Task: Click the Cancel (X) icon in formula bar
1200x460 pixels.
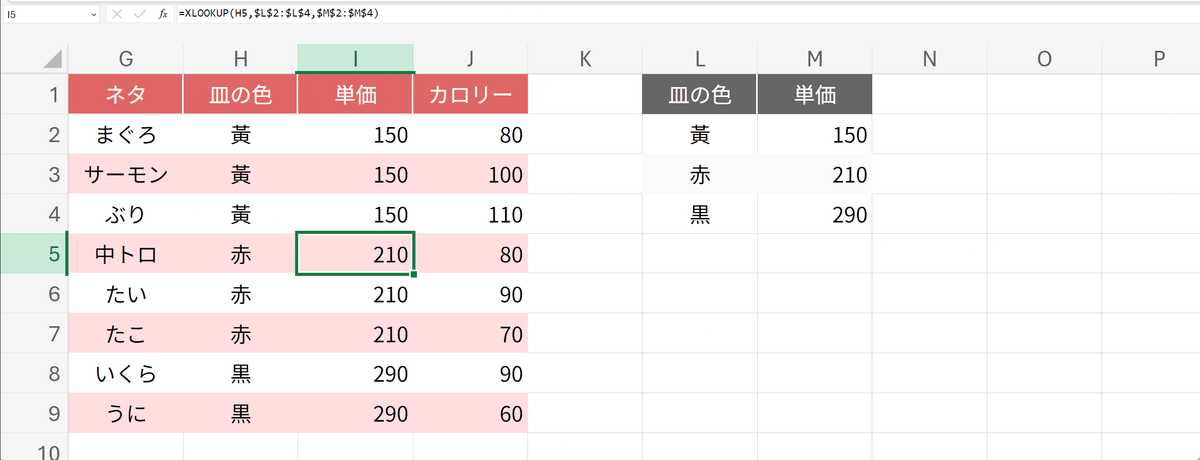Action: [x=118, y=14]
